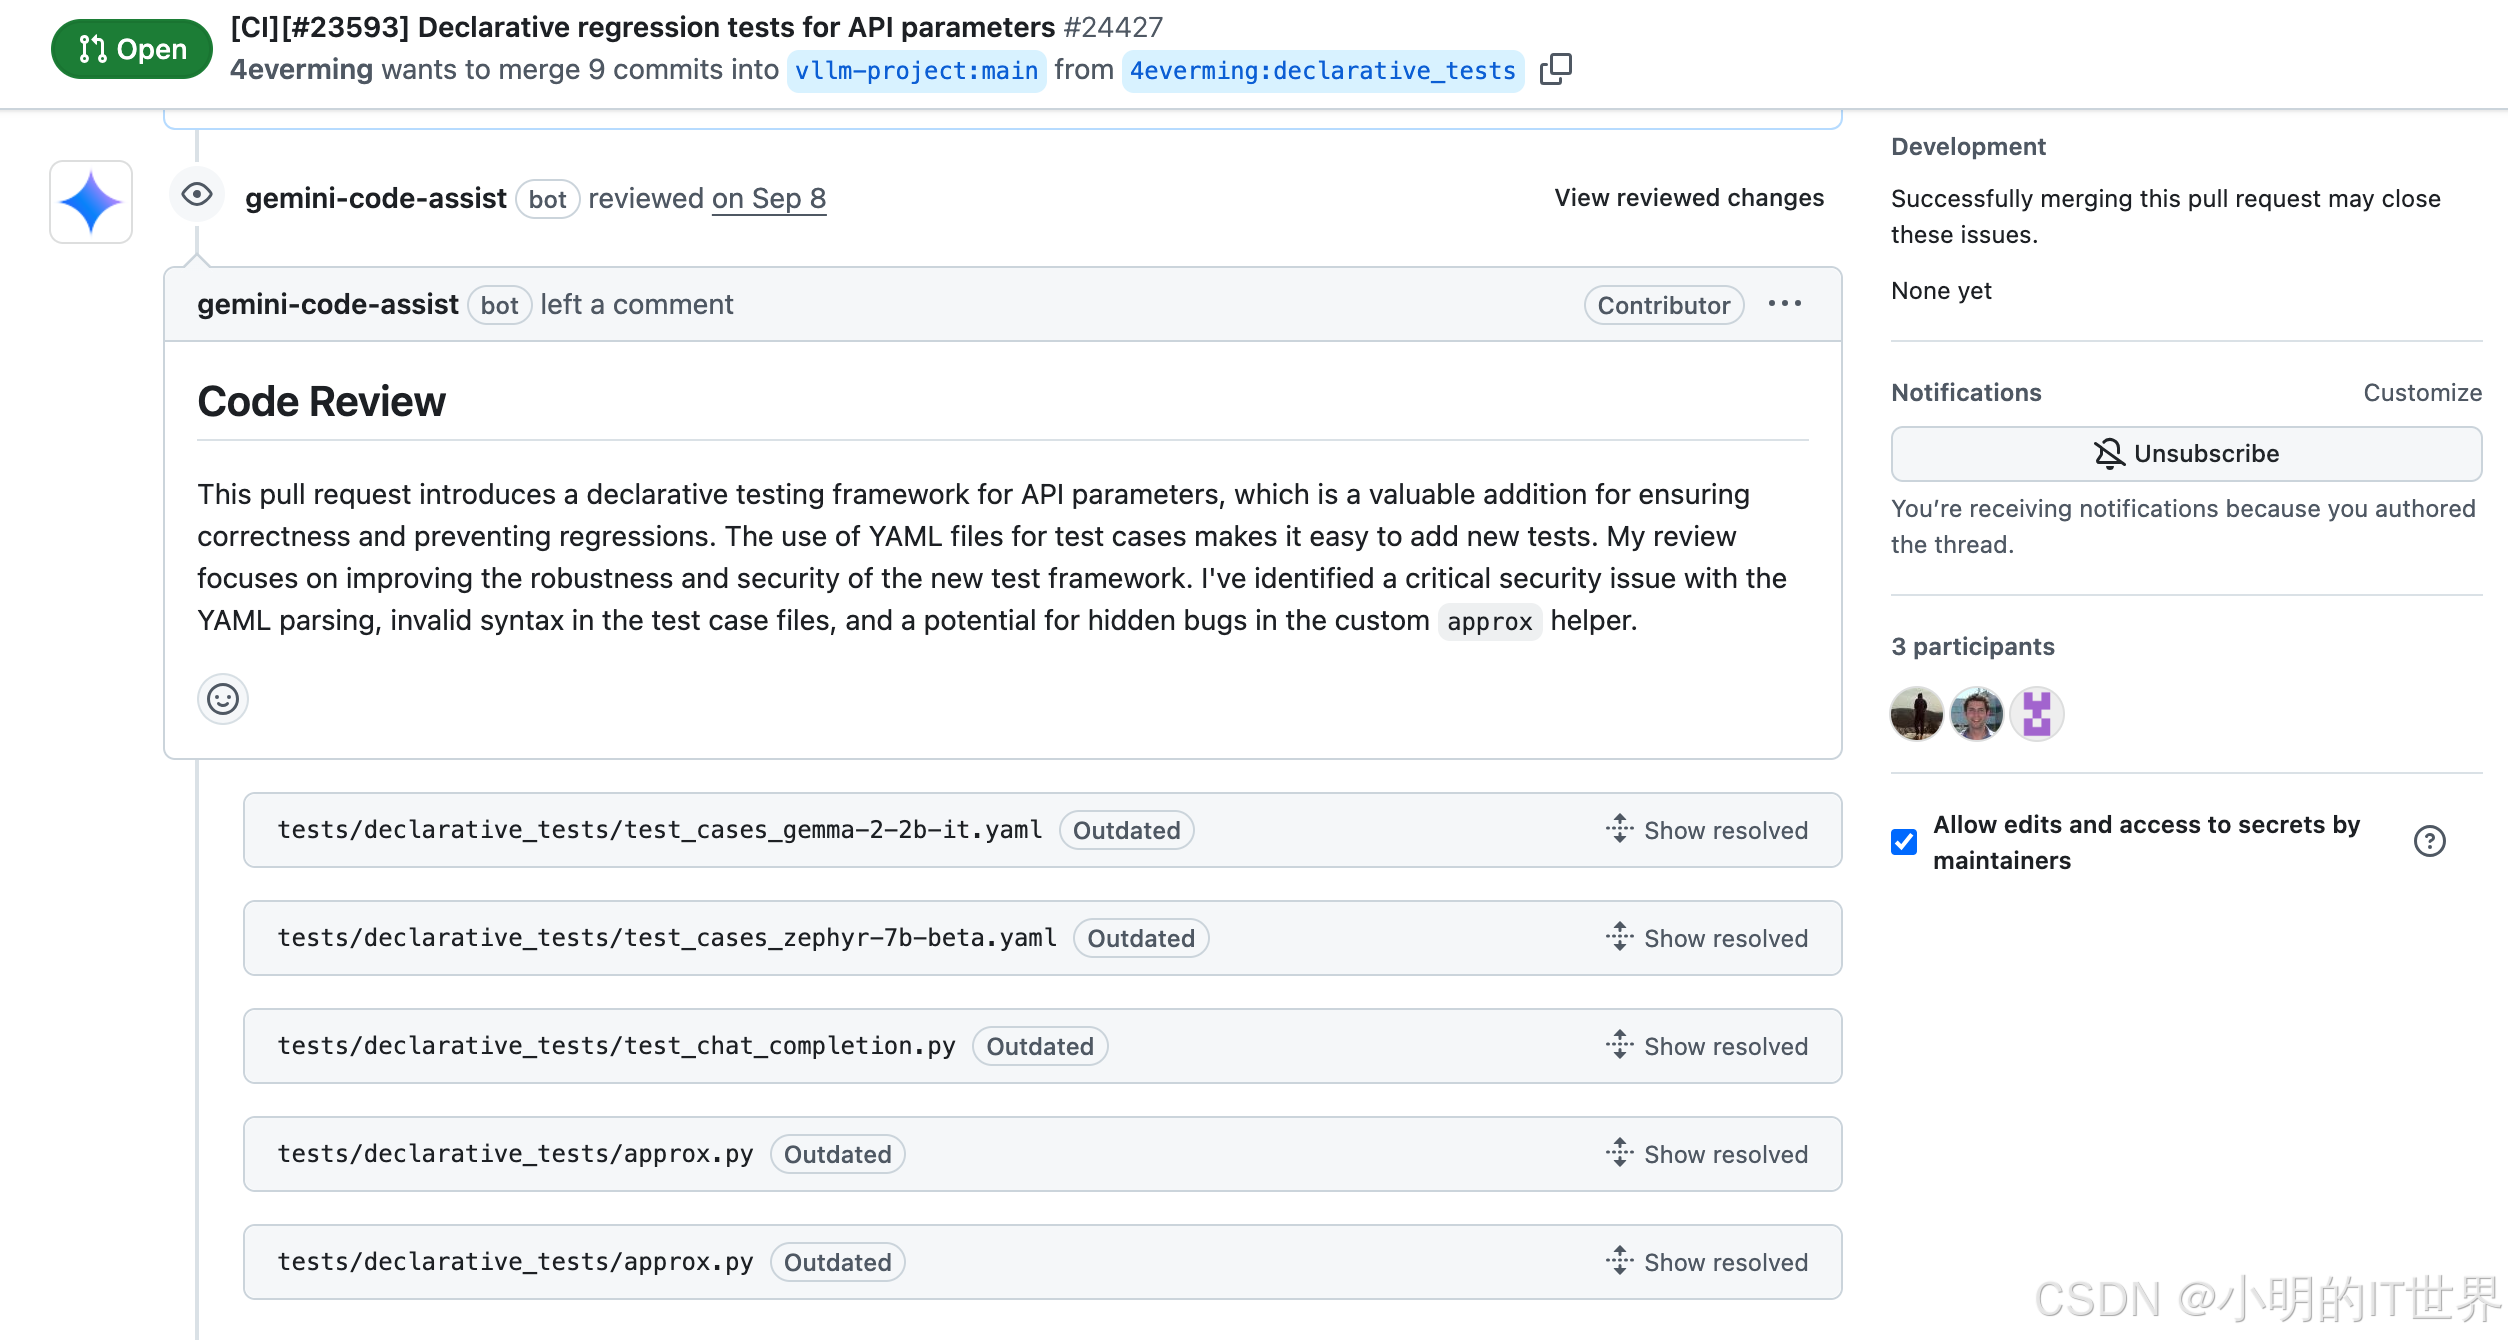Image resolution: width=2508 pixels, height=1340 pixels.
Task: Click the pull request title text
Action: click(643, 27)
